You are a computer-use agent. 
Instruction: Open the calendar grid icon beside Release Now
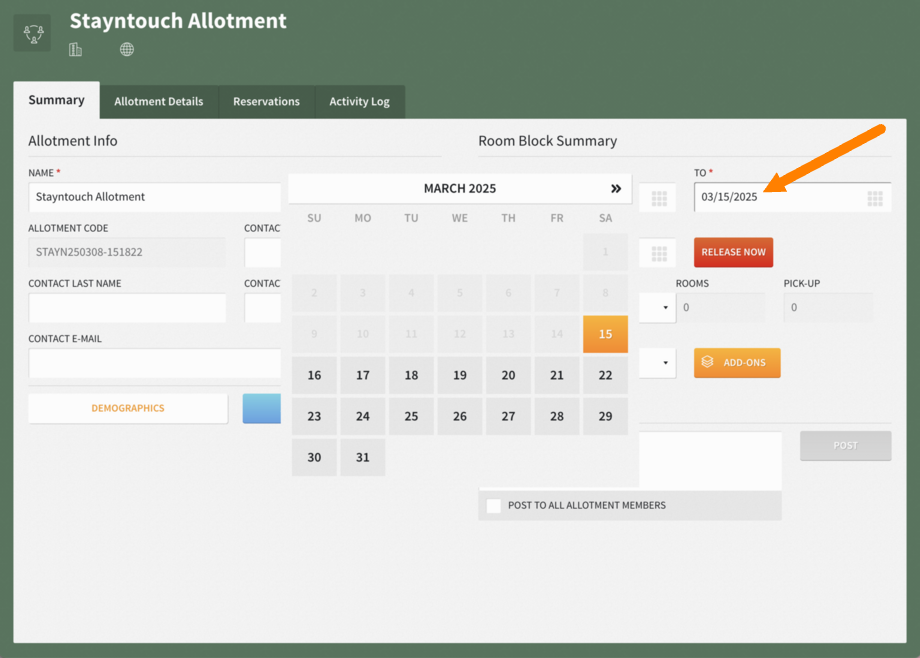(659, 254)
